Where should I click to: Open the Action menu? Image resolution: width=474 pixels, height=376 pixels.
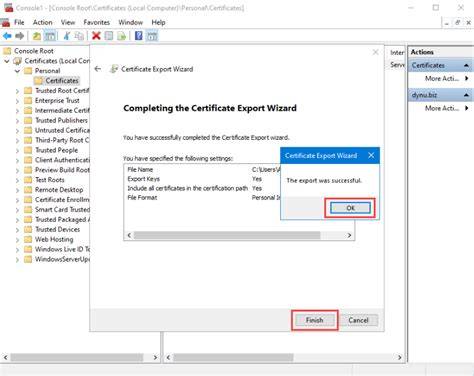pos(42,22)
